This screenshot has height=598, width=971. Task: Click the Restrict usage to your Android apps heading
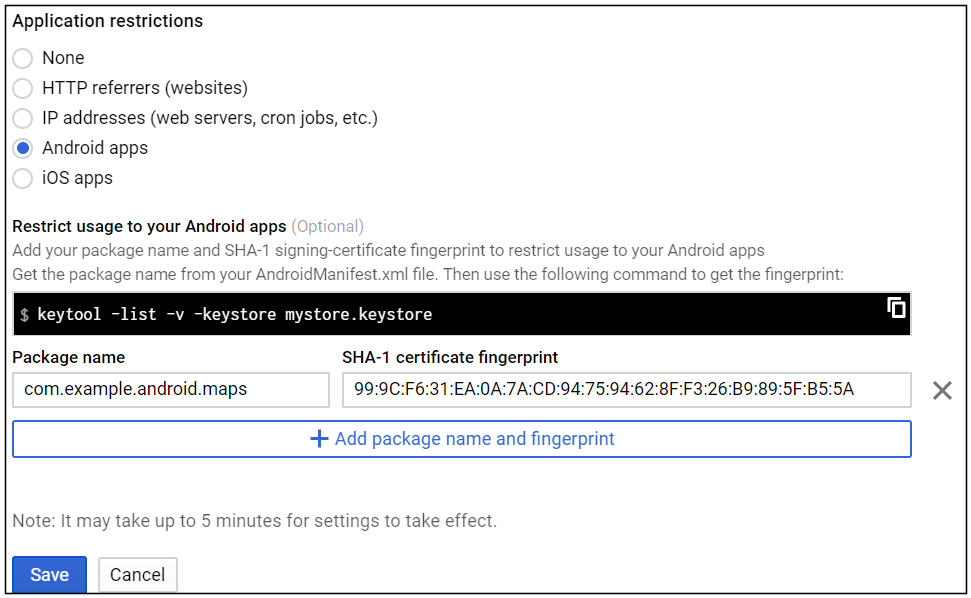pyautogui.click(x=150, y=227)
